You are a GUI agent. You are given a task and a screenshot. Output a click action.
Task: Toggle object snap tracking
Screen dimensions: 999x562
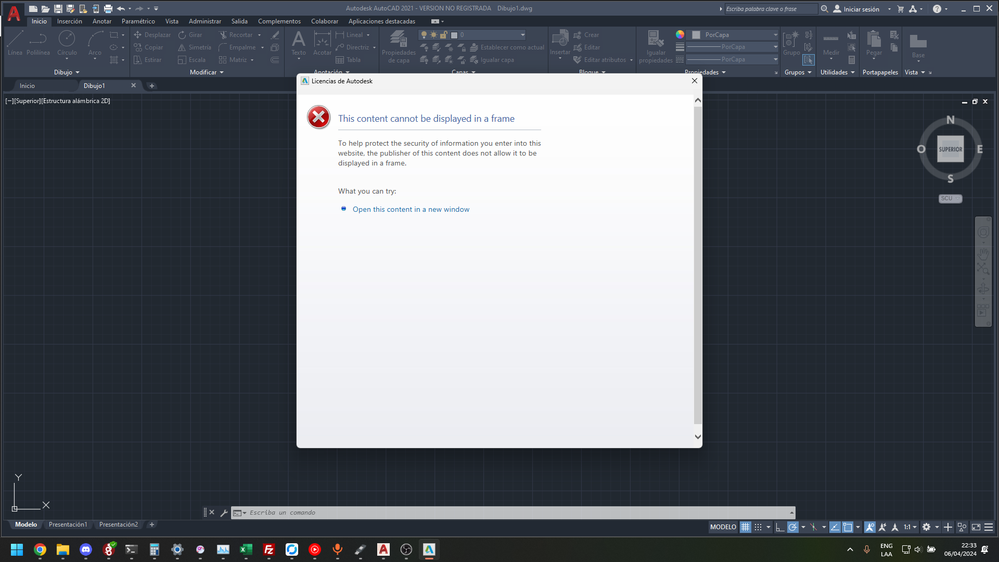tap(835, 527)
